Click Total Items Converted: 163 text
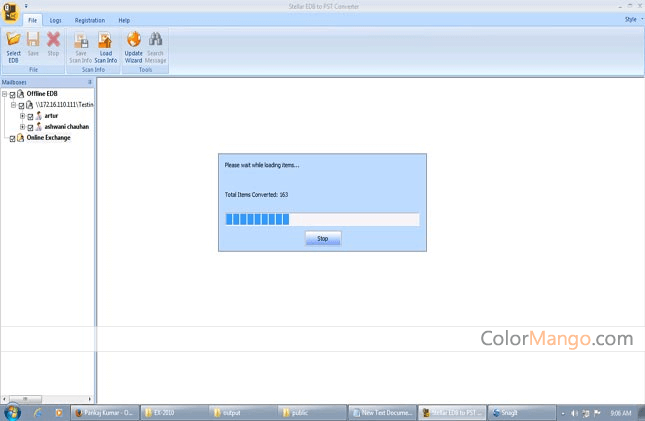 click(256, 195)
